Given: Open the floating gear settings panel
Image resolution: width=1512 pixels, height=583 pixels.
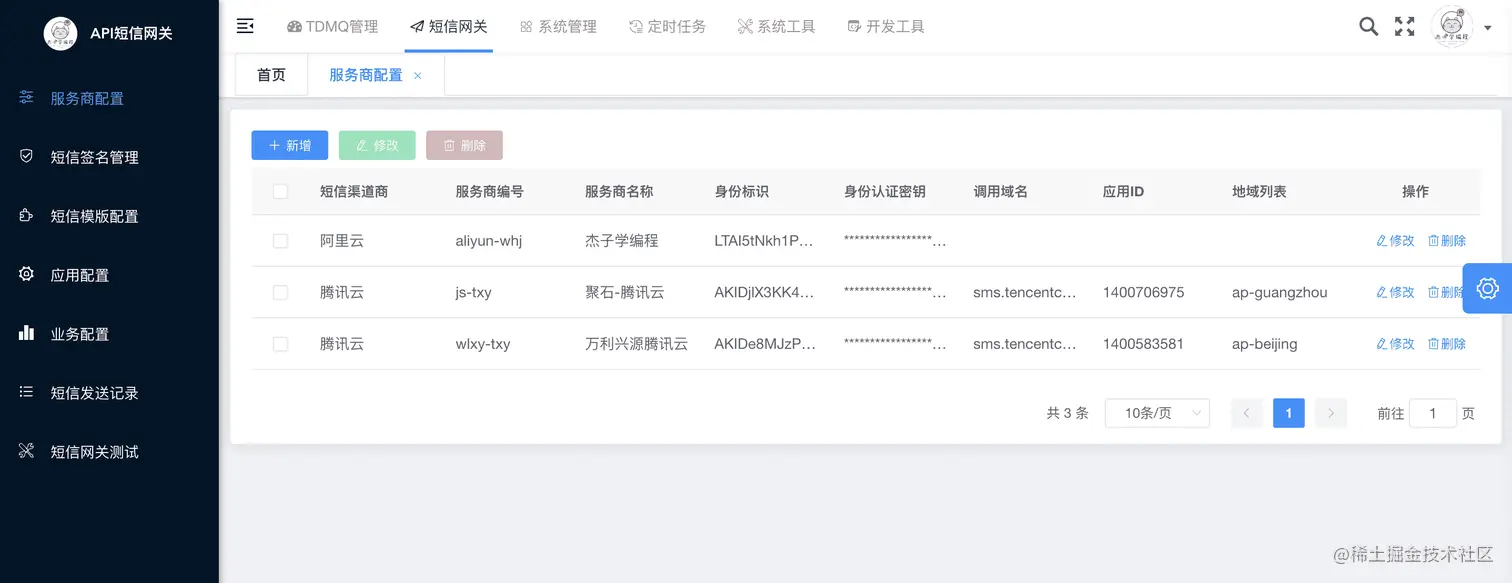Looking at the screenshot, I should (1487, 288).
